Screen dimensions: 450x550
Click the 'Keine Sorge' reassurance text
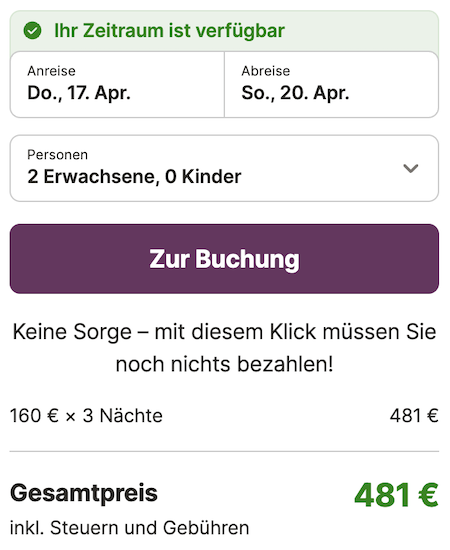click(224, 332)
